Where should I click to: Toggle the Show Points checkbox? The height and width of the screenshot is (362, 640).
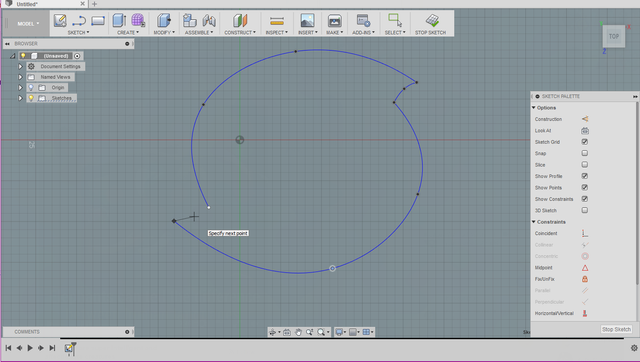(585, 188)
